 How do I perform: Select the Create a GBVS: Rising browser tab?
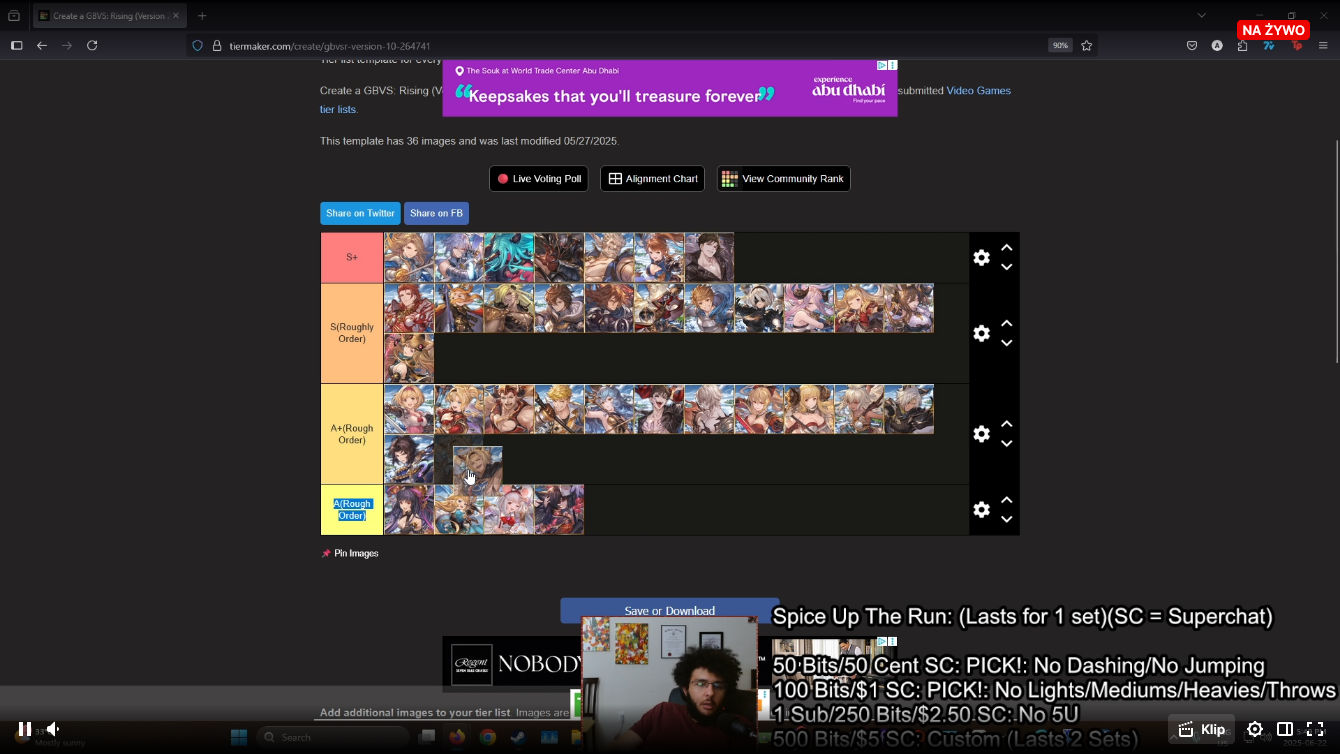point(108,16)
